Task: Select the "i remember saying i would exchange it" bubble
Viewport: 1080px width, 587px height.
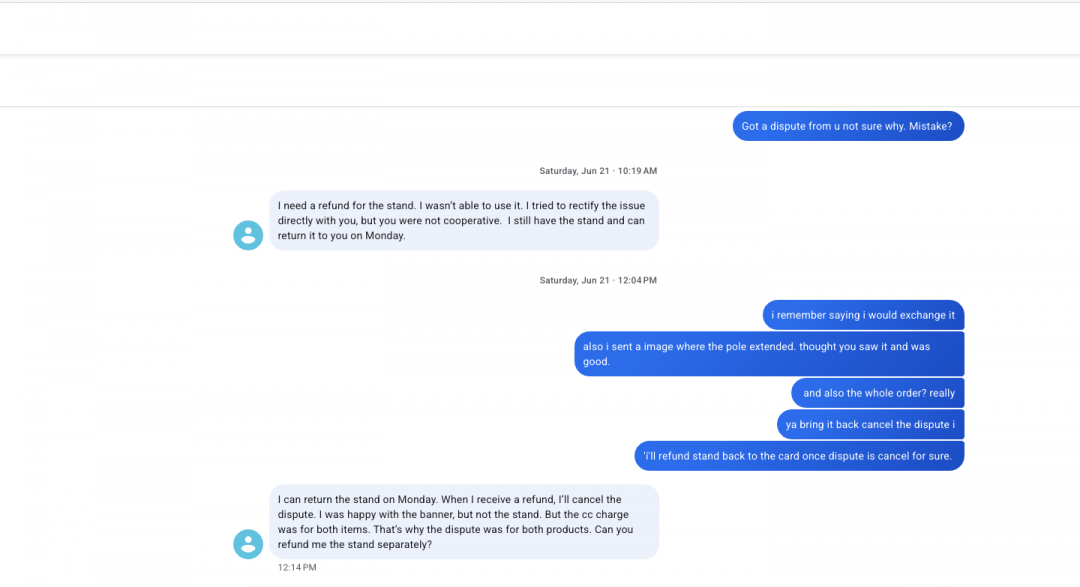Action: click(863, 315)
